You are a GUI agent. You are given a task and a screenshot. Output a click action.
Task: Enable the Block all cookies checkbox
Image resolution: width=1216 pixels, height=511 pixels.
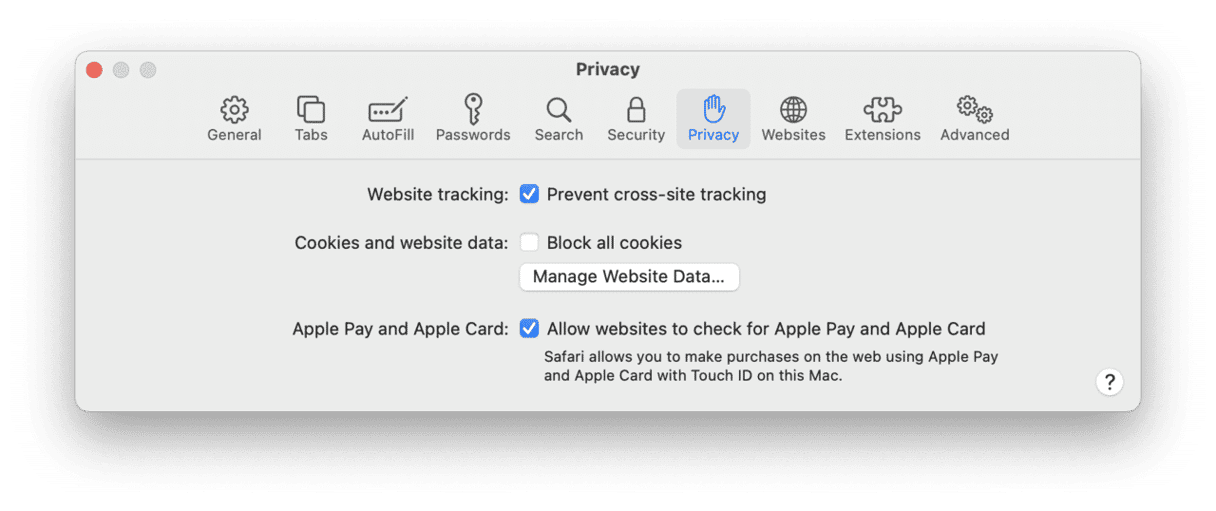[529, 243]
